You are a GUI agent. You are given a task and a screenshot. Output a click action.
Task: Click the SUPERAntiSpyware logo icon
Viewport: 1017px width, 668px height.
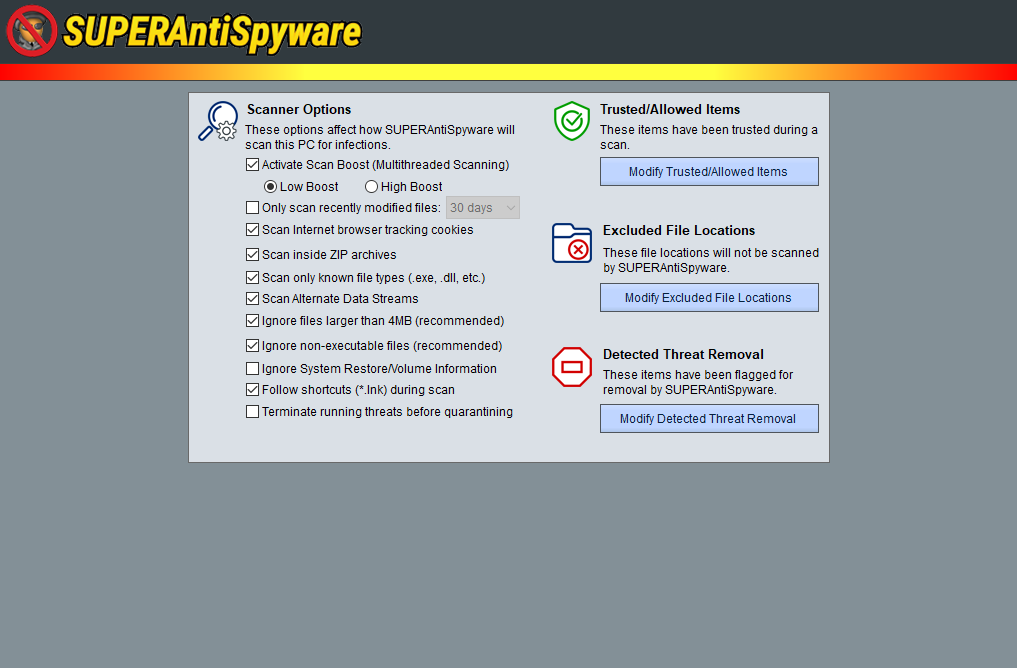tap(32, 31)
